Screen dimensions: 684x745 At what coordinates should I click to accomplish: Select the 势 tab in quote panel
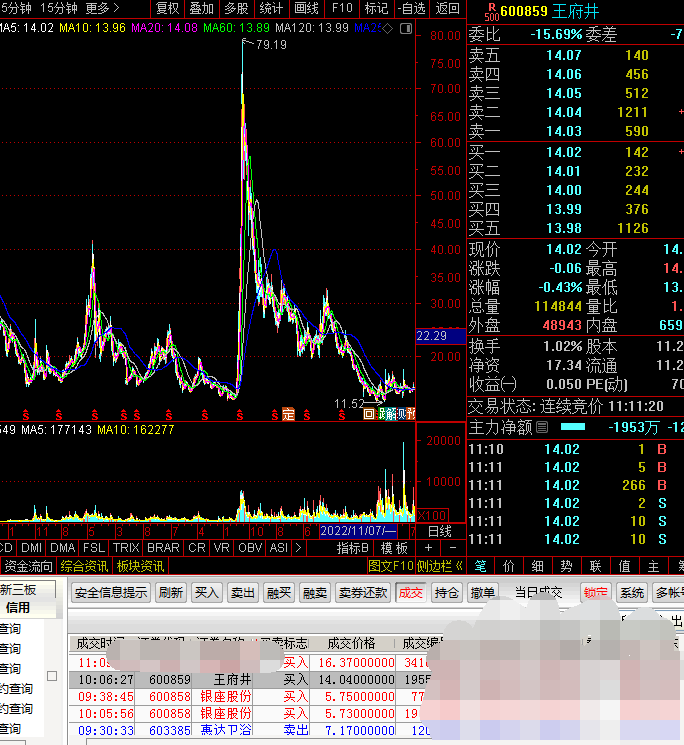(566, 566)
